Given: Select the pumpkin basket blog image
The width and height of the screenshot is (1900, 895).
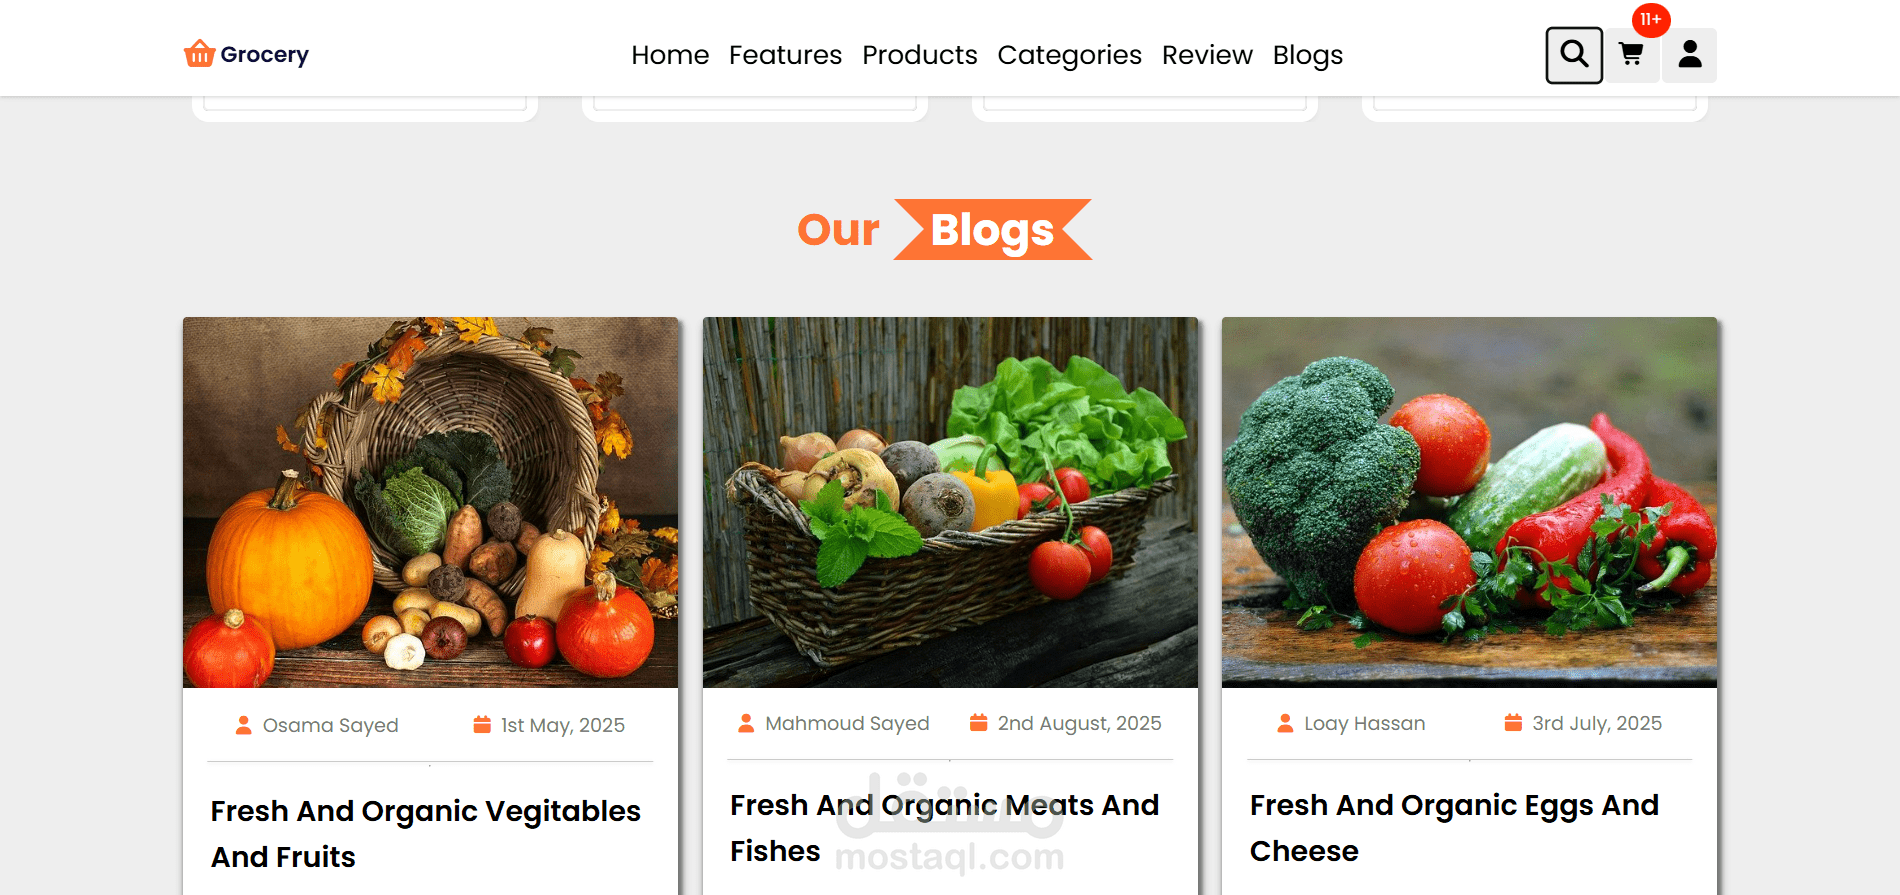Looking at the screenshot, I should tap(430, 503).
